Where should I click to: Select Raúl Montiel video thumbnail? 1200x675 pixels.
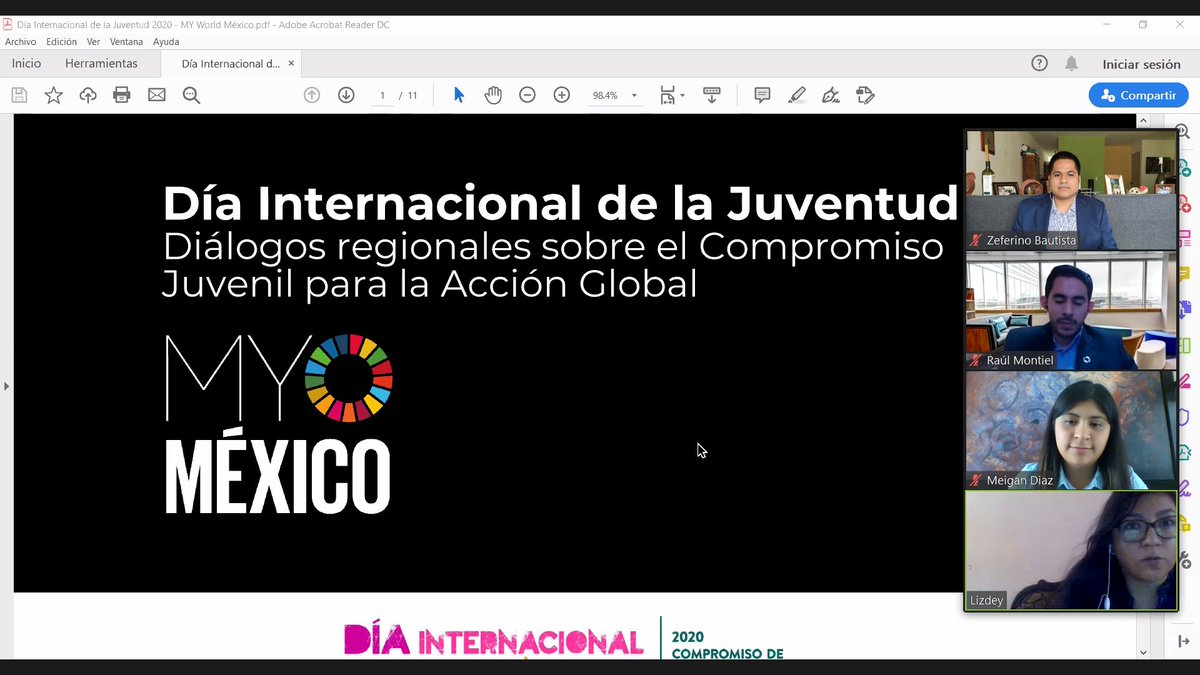[x=1070, y=310]
